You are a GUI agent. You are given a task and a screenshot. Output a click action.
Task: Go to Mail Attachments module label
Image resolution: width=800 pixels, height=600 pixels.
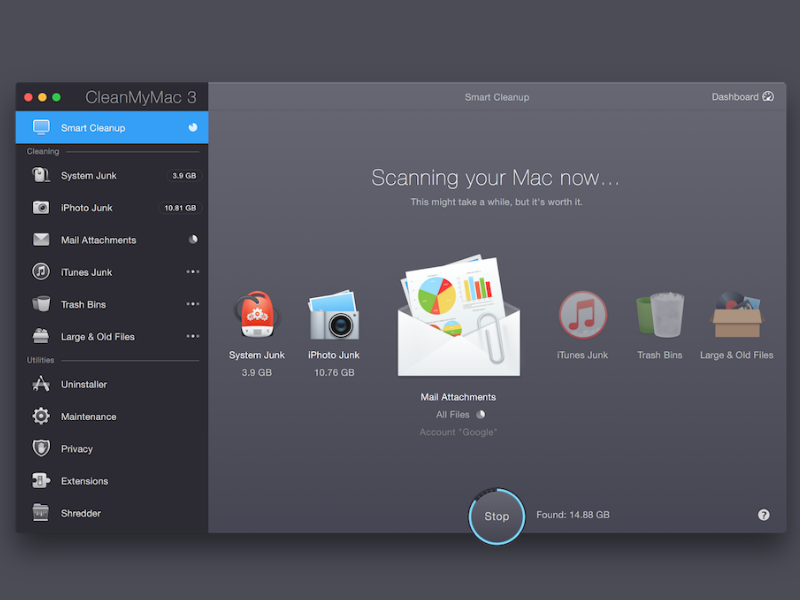click(x=98, y=240)
